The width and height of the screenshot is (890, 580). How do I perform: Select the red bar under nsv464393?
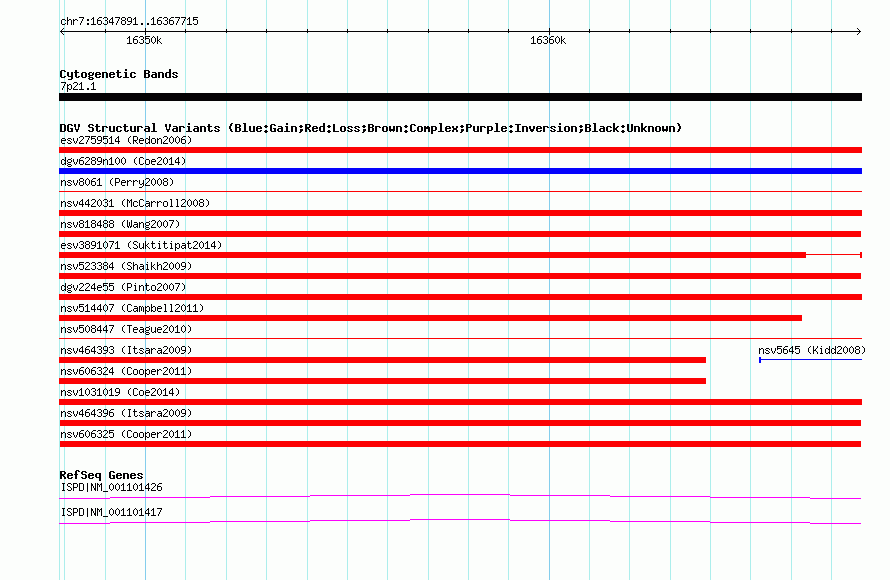coord(383,360)
